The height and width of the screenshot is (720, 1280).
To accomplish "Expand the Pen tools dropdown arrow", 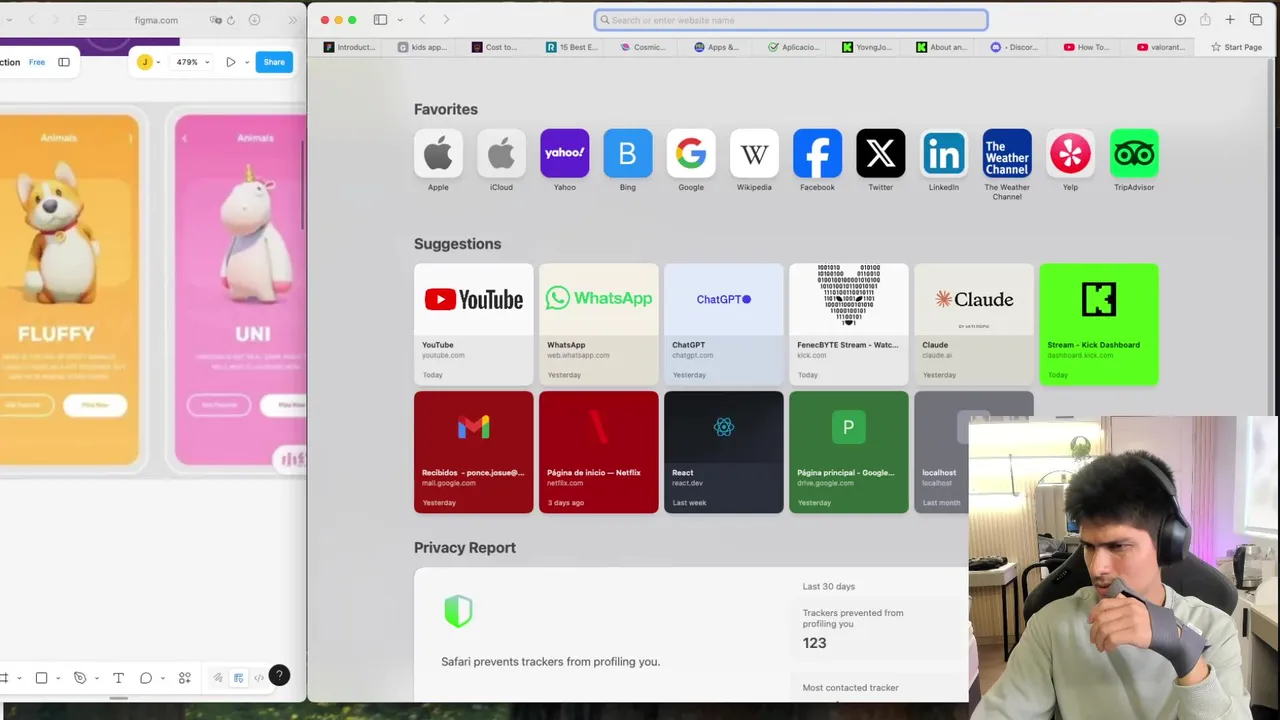I will [97, 678].
